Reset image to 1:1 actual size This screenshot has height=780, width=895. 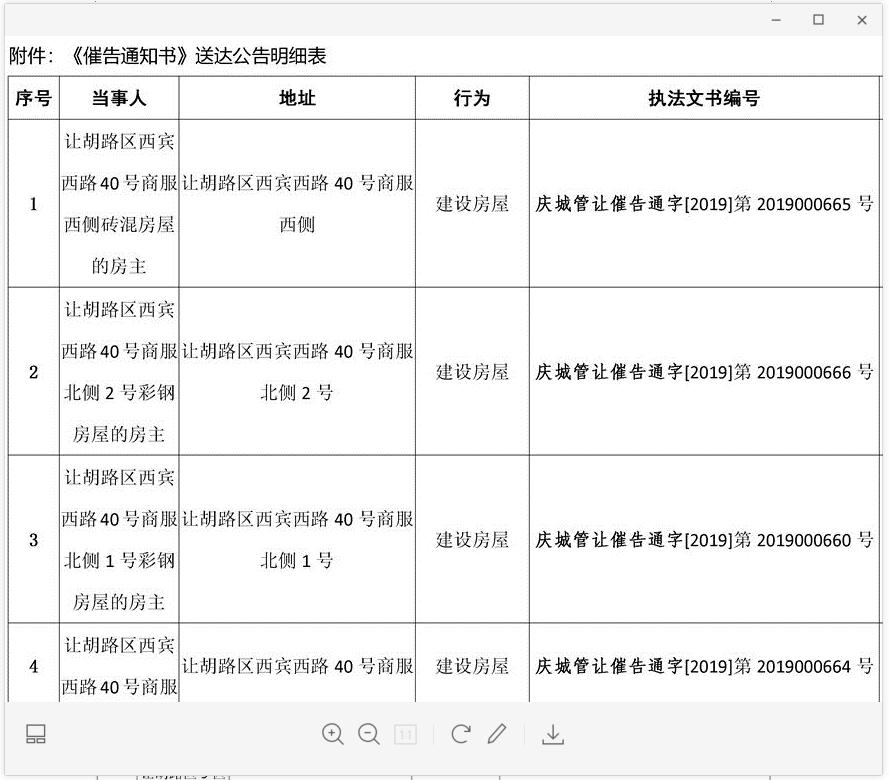(x=405, y=734)
